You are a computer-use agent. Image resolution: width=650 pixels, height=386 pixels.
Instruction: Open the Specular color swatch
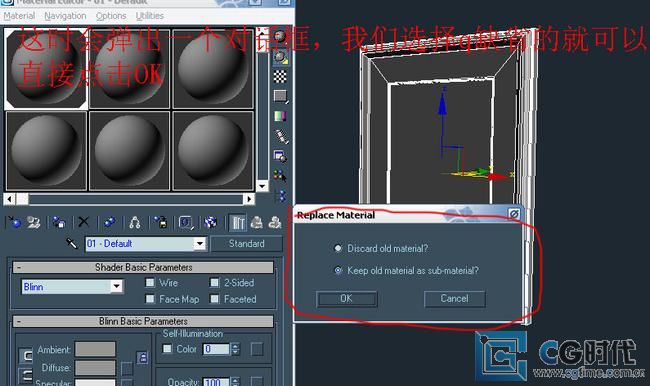[95, 382]
